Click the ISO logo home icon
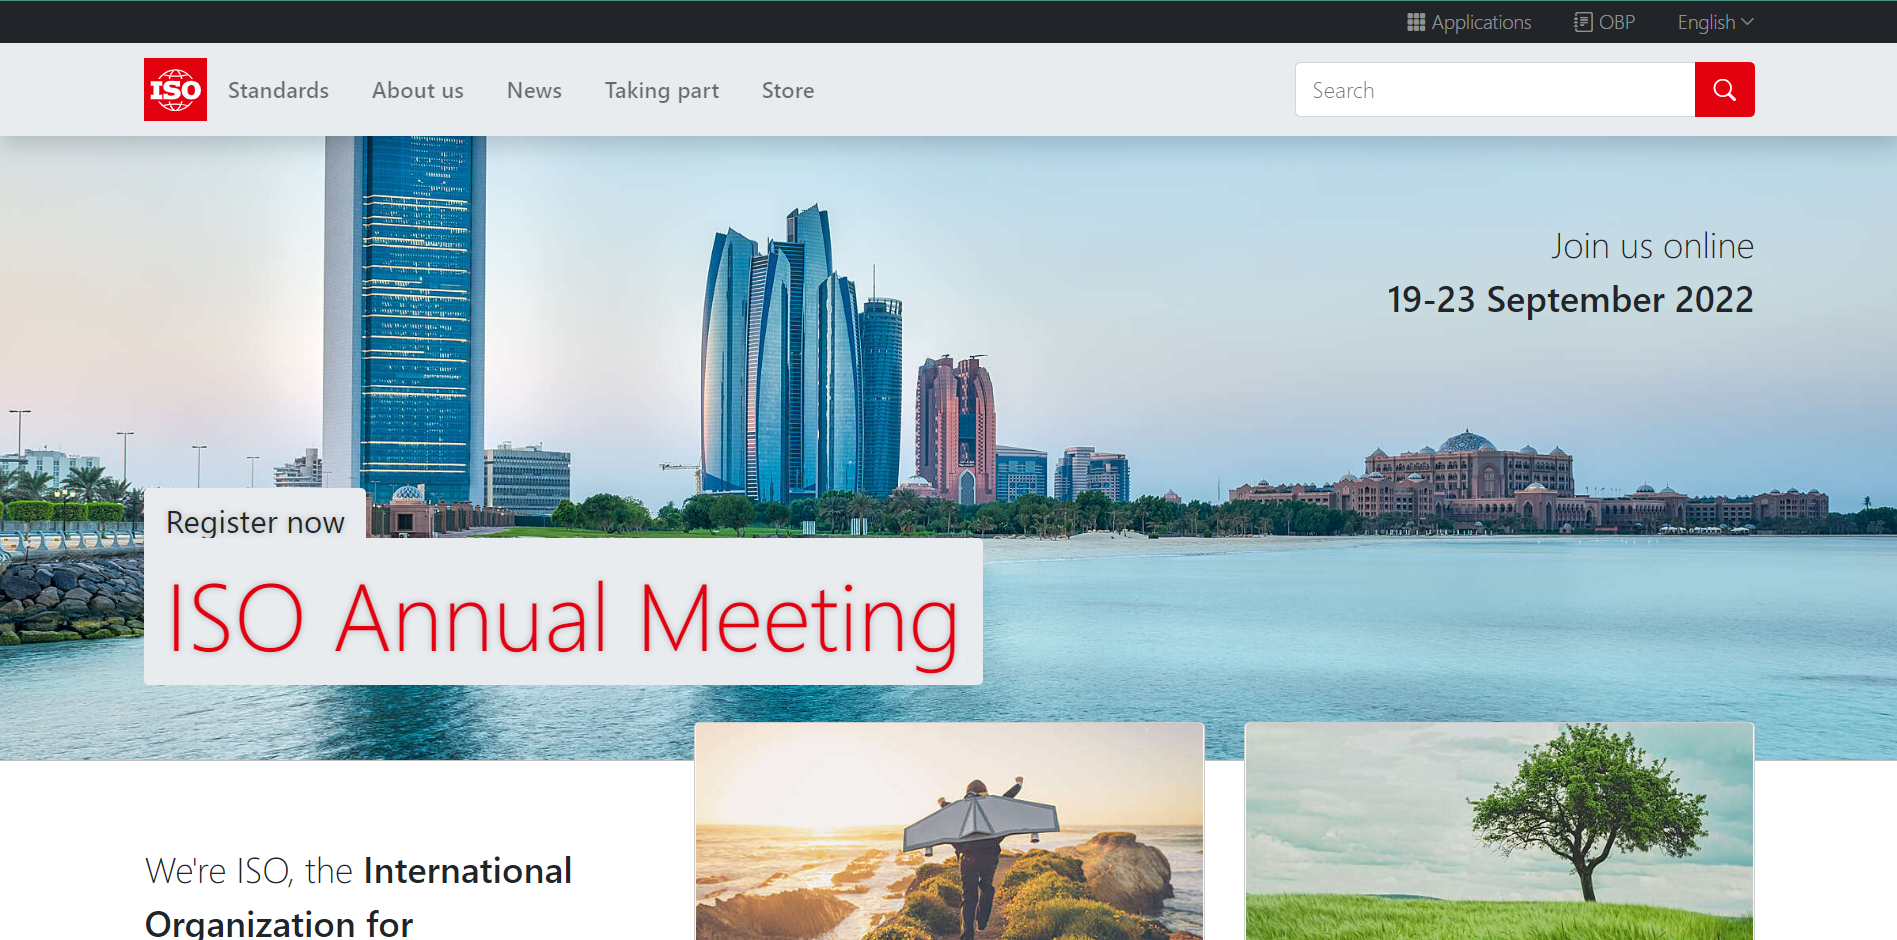 point(175,90)
